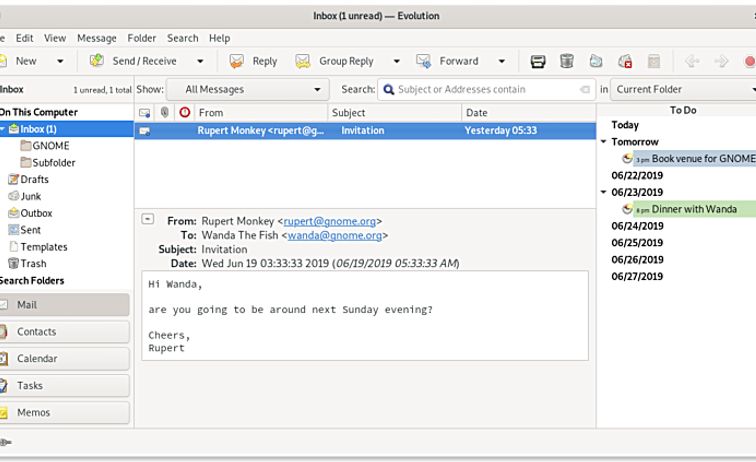Screen dimensions: 756x462
Task: Collapse the Tomorrow group in To Do
Action: [604, 142]
